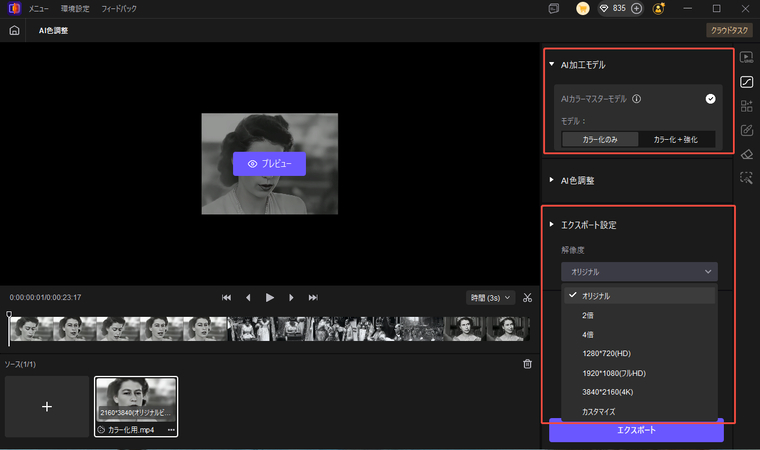Select the AI色調整 tab label

click(x=53, y=31)
